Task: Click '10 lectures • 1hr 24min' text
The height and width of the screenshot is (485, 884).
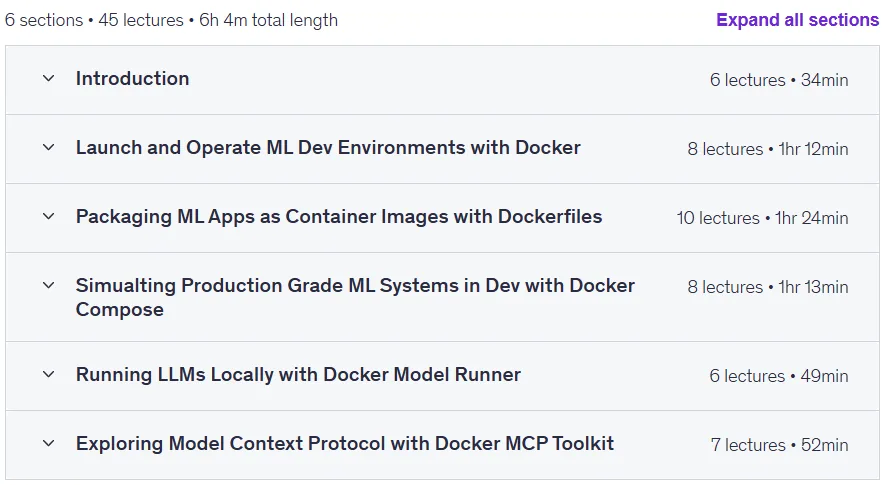Action: click(762, 218)
